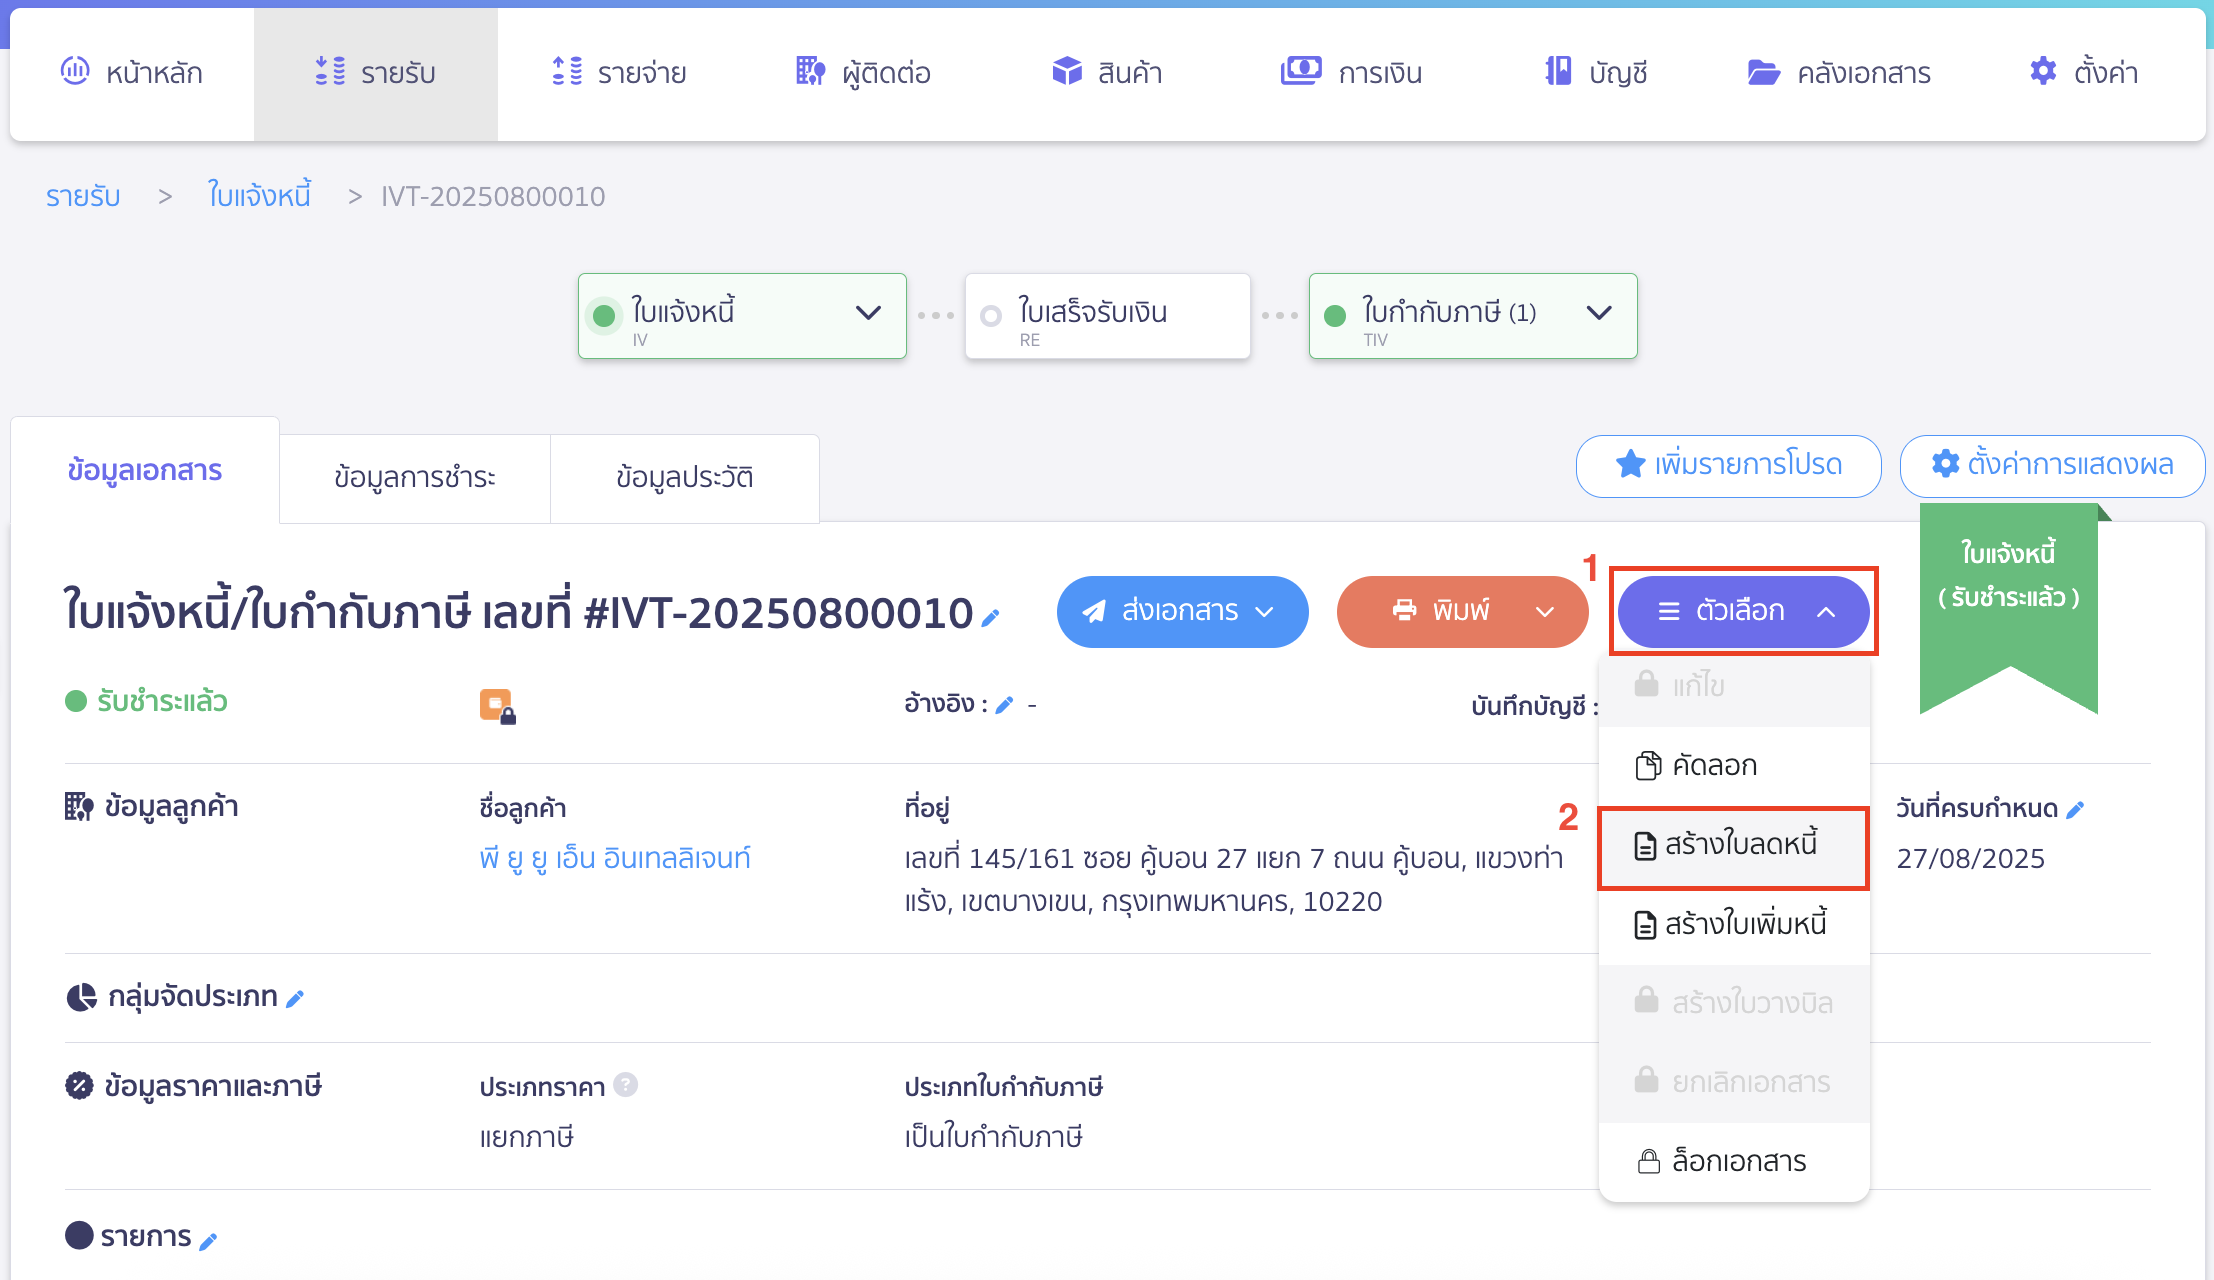Click the green ใบแจ้งหนี้ paid ribbon
Viewport: 2214px width, 1280px height.
2008,610
